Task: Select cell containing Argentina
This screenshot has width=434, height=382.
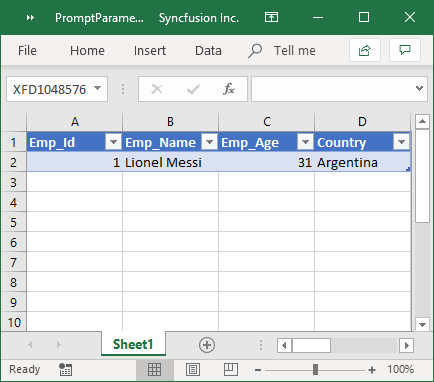Action: tap(362, 162)
